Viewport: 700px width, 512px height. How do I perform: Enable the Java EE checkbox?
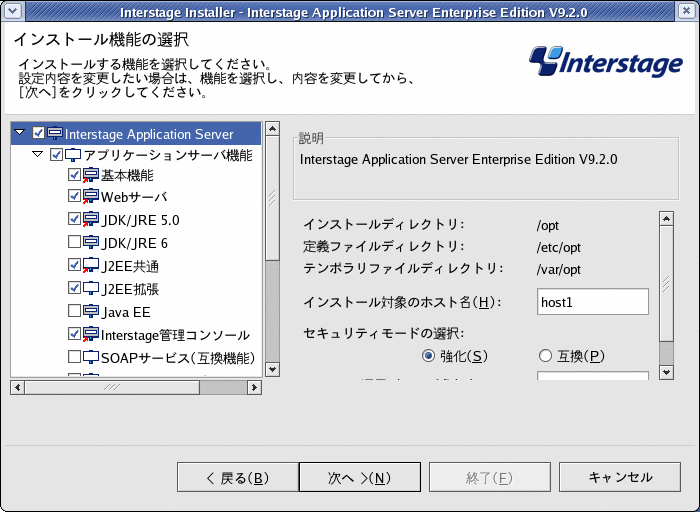click(x=74, y=311)
